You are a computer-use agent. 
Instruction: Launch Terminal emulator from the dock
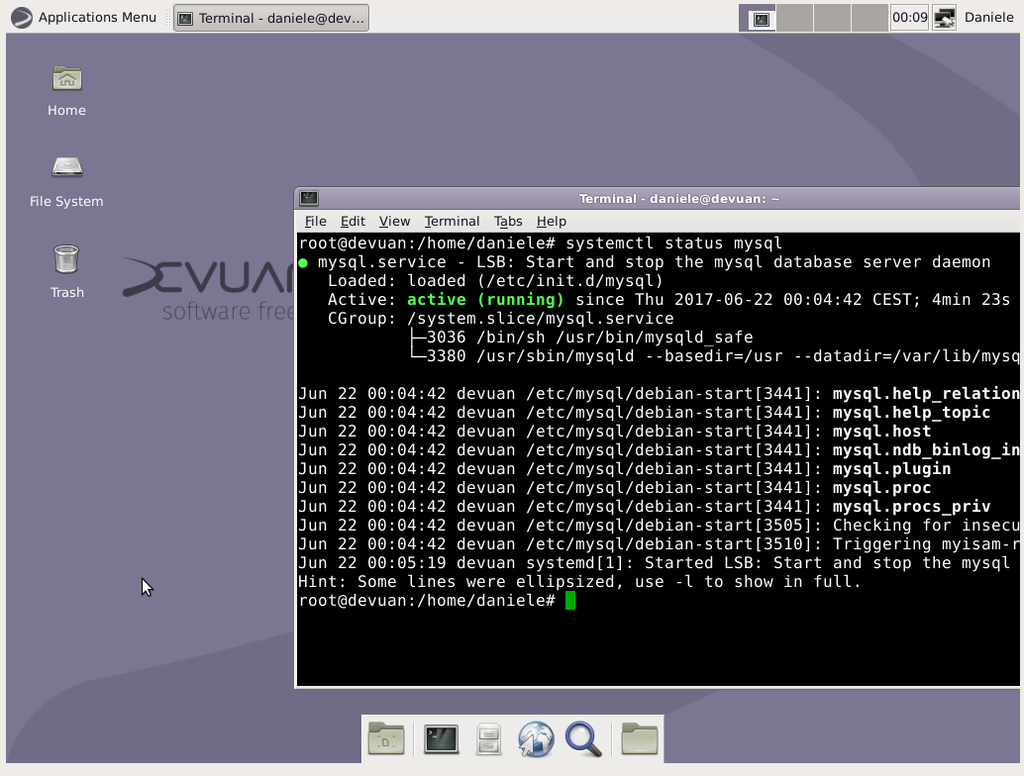click(441, 739)
